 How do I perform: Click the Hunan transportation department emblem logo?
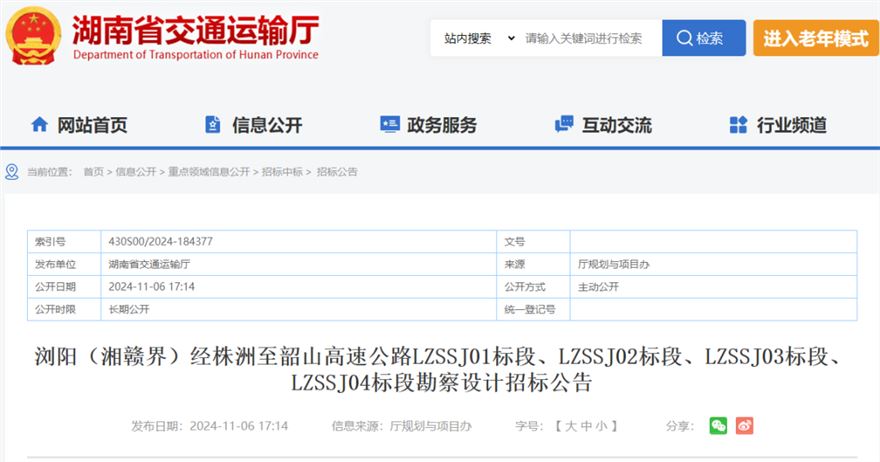pyautogui.click(x=33, y=37)
